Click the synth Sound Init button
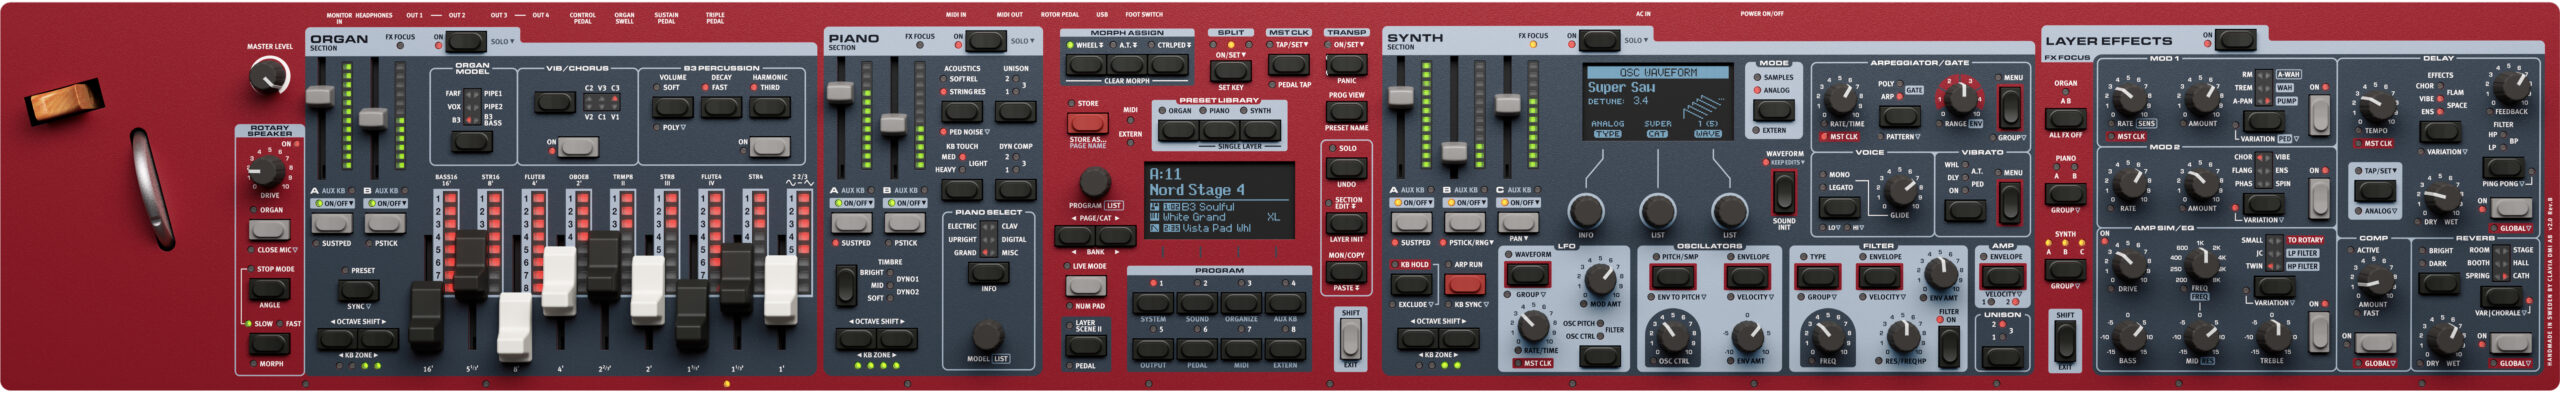Image resolution: width=2560 pixels, height=394 pixels. pos(1783,193)
